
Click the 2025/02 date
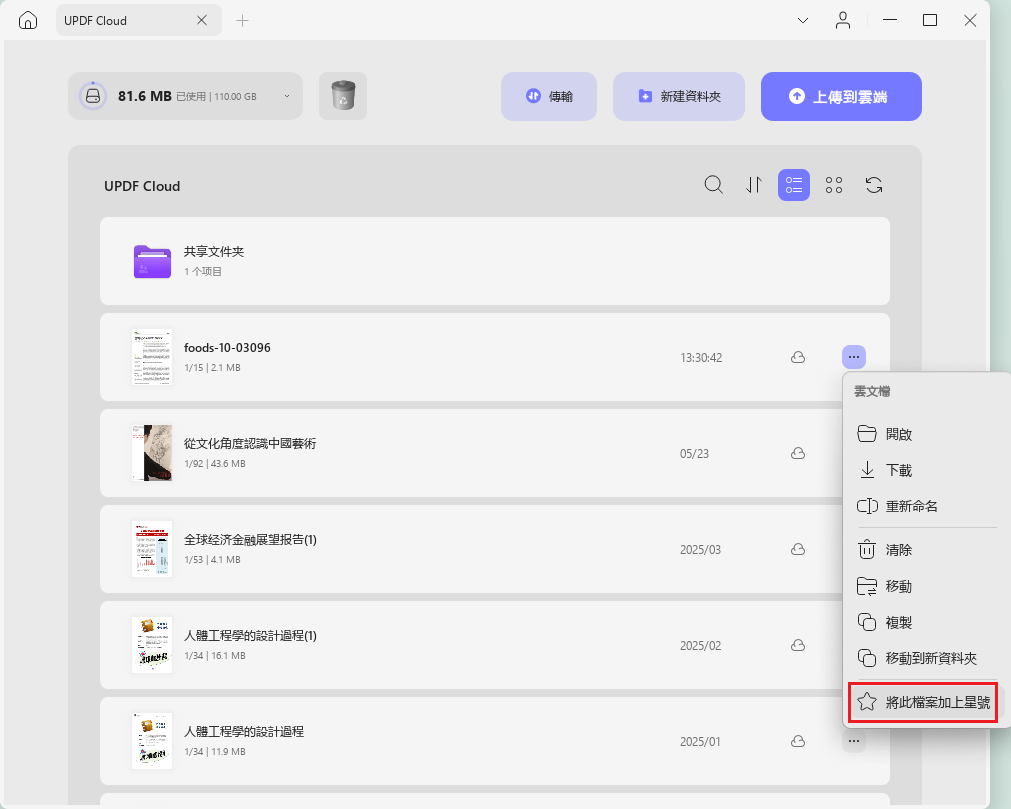tap(700, 646)
